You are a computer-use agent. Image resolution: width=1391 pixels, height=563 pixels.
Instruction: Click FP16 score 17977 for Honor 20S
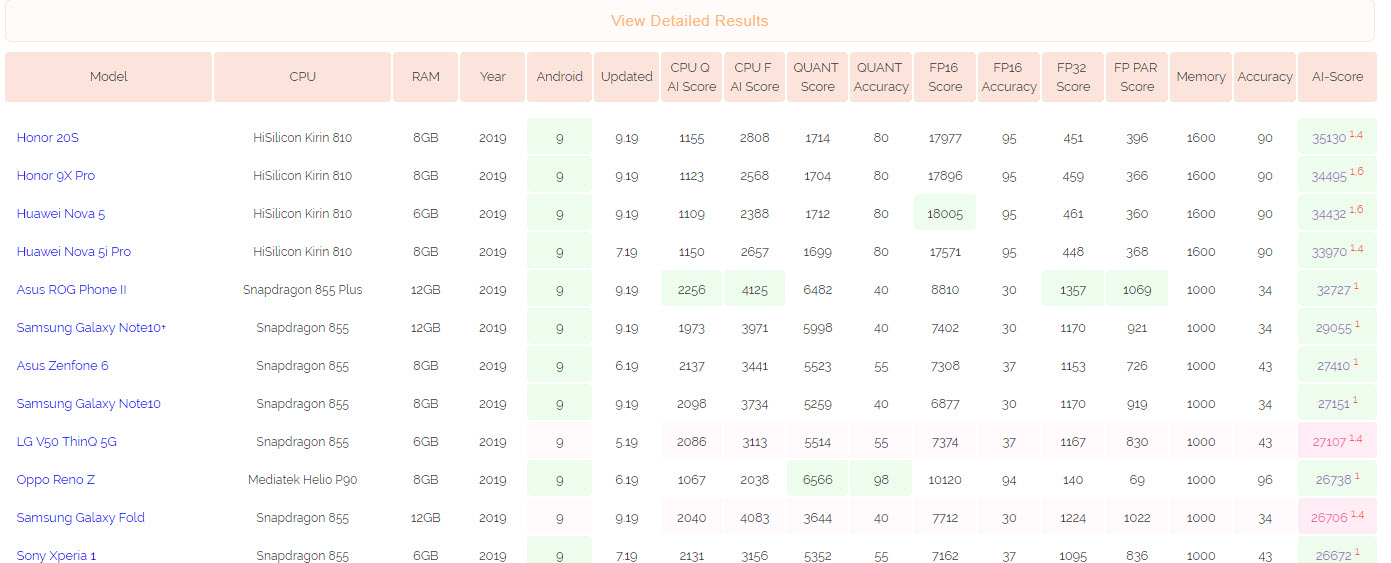(x=945, y=138)
